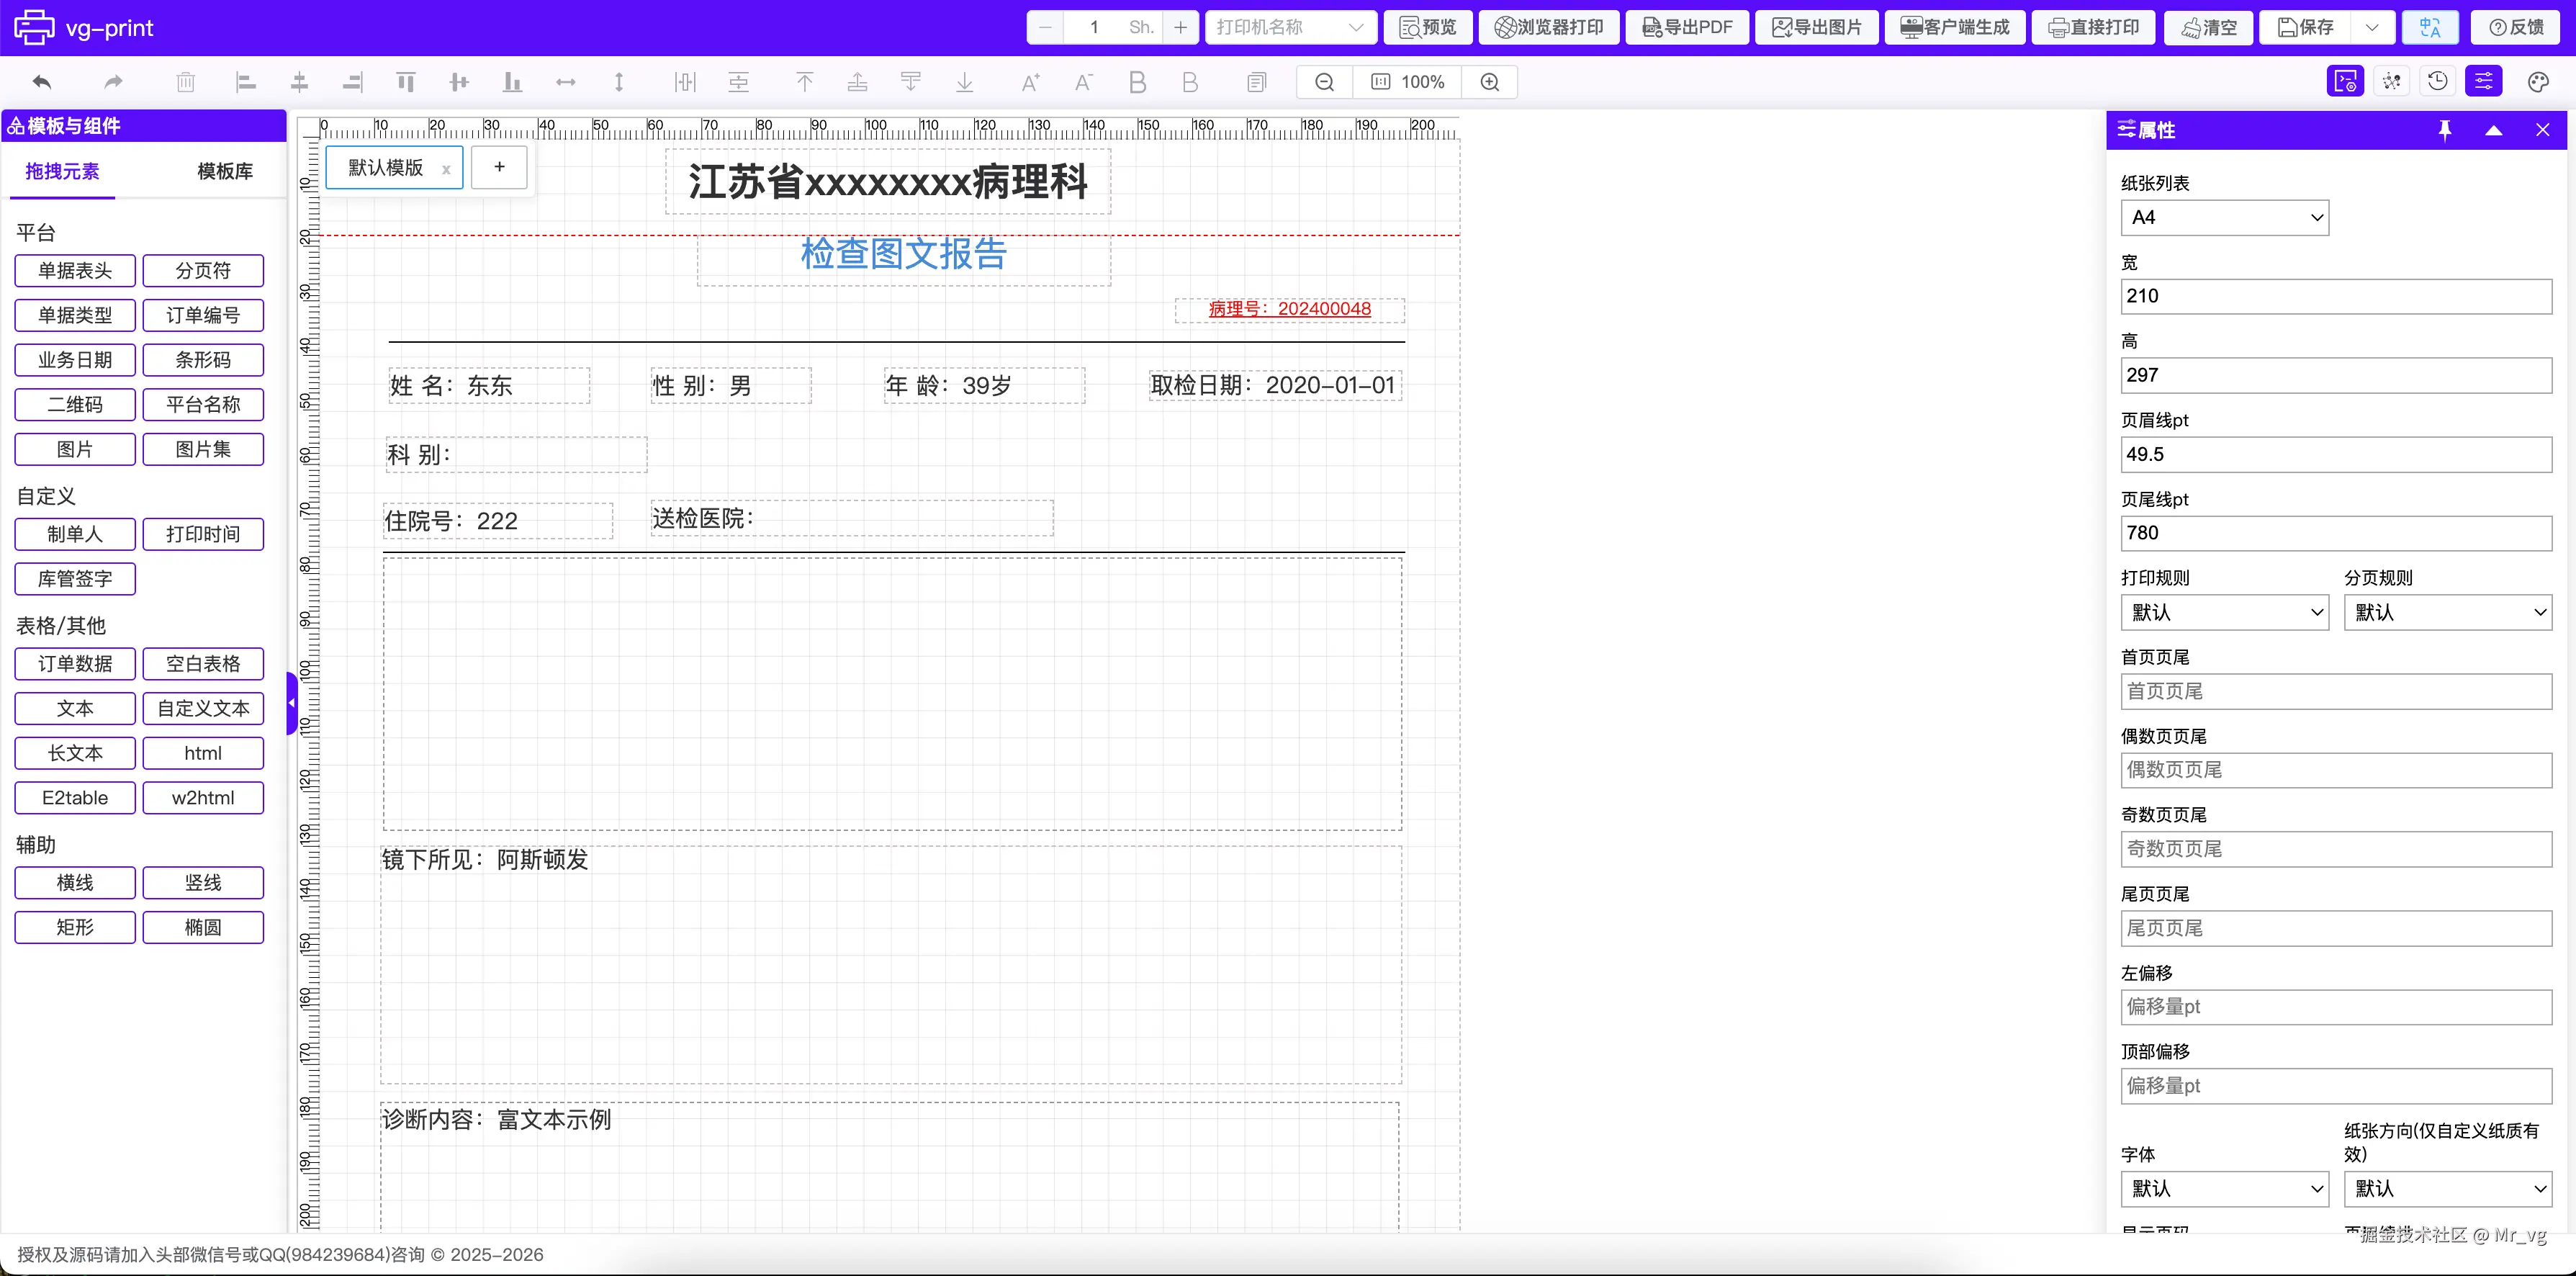This screenshot has height=1276, width=2576.
Task: Click the 页眉线pt input field
Action: (x=2335, y=454)
